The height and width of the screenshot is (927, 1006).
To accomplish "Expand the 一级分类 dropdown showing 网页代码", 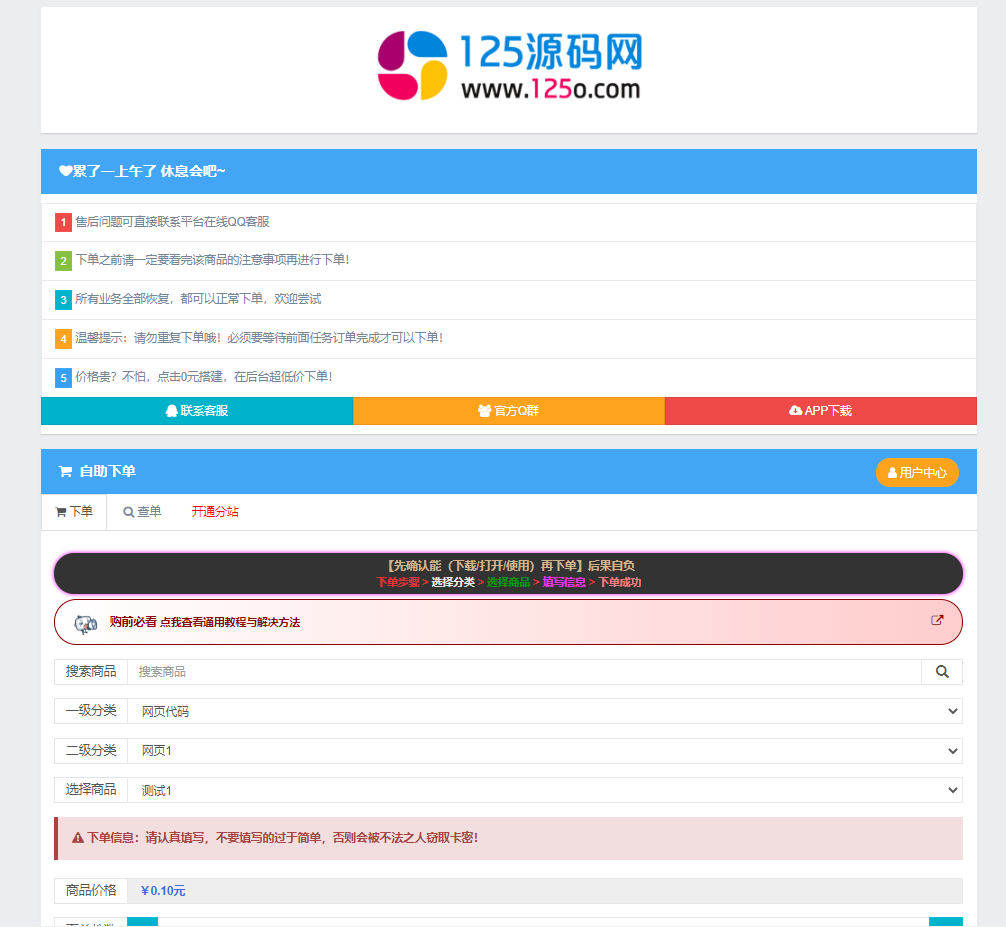I will click(x=544, y=711).
